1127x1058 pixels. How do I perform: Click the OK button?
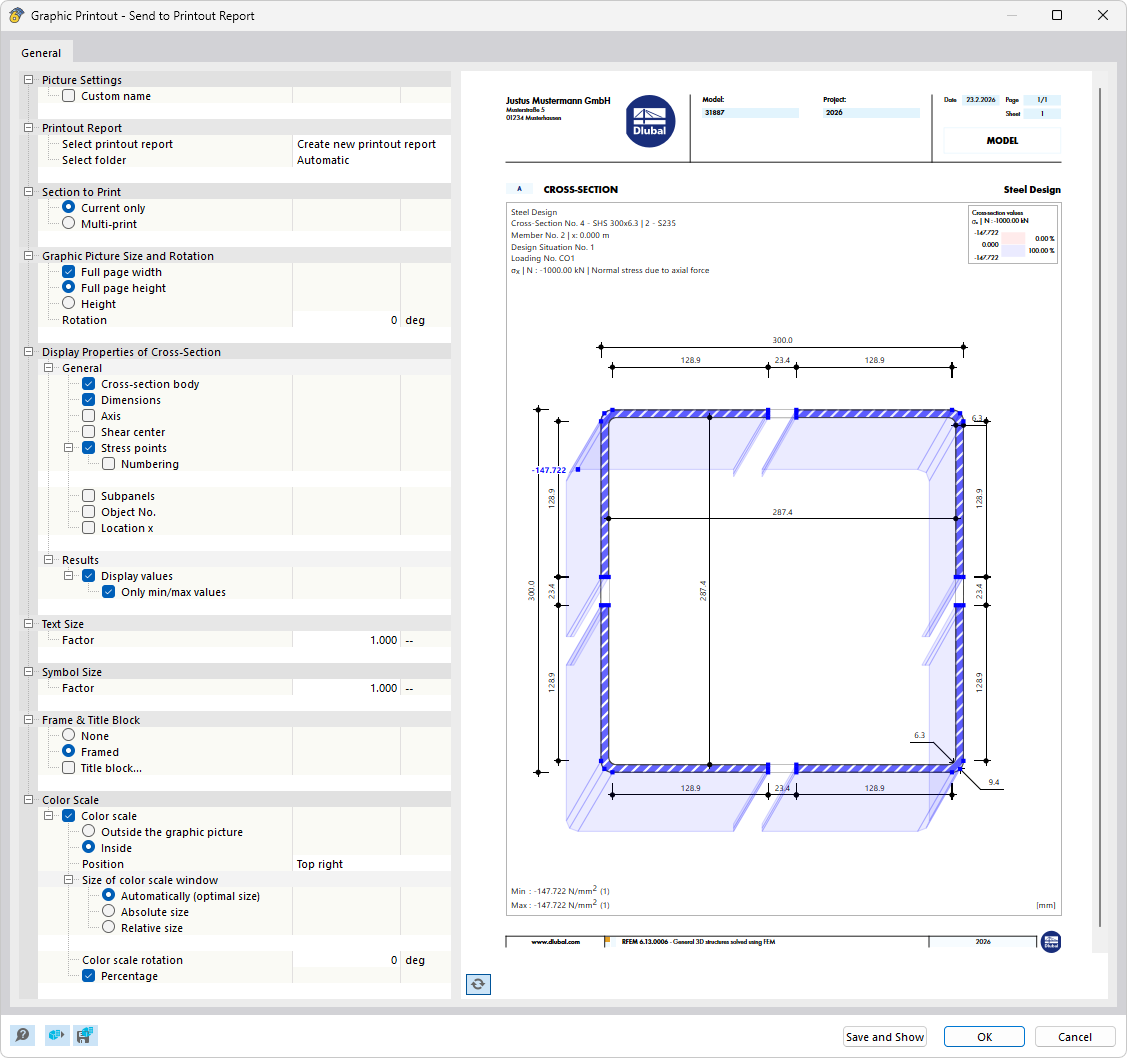click(983, 1036)
